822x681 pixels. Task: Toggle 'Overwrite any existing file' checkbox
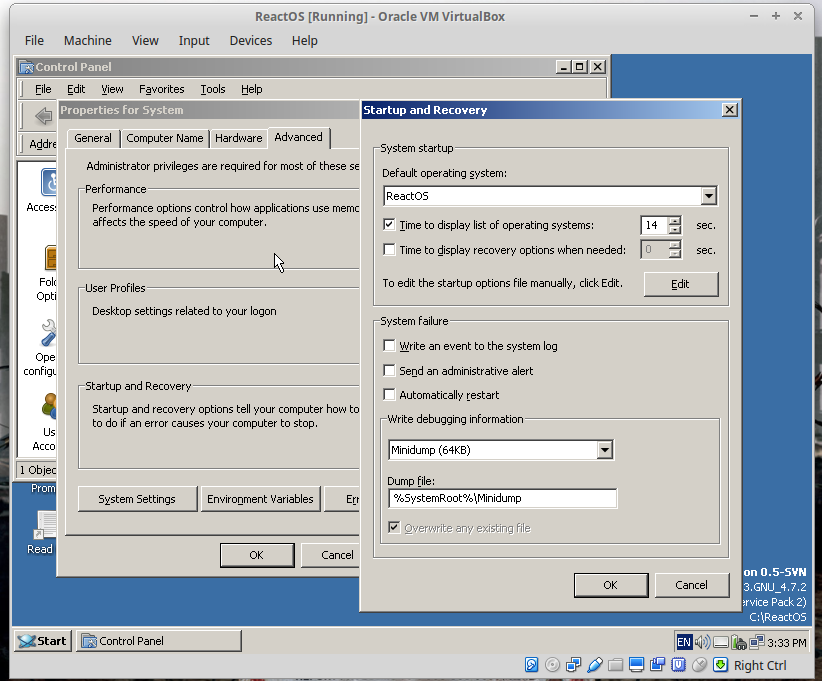394,527
